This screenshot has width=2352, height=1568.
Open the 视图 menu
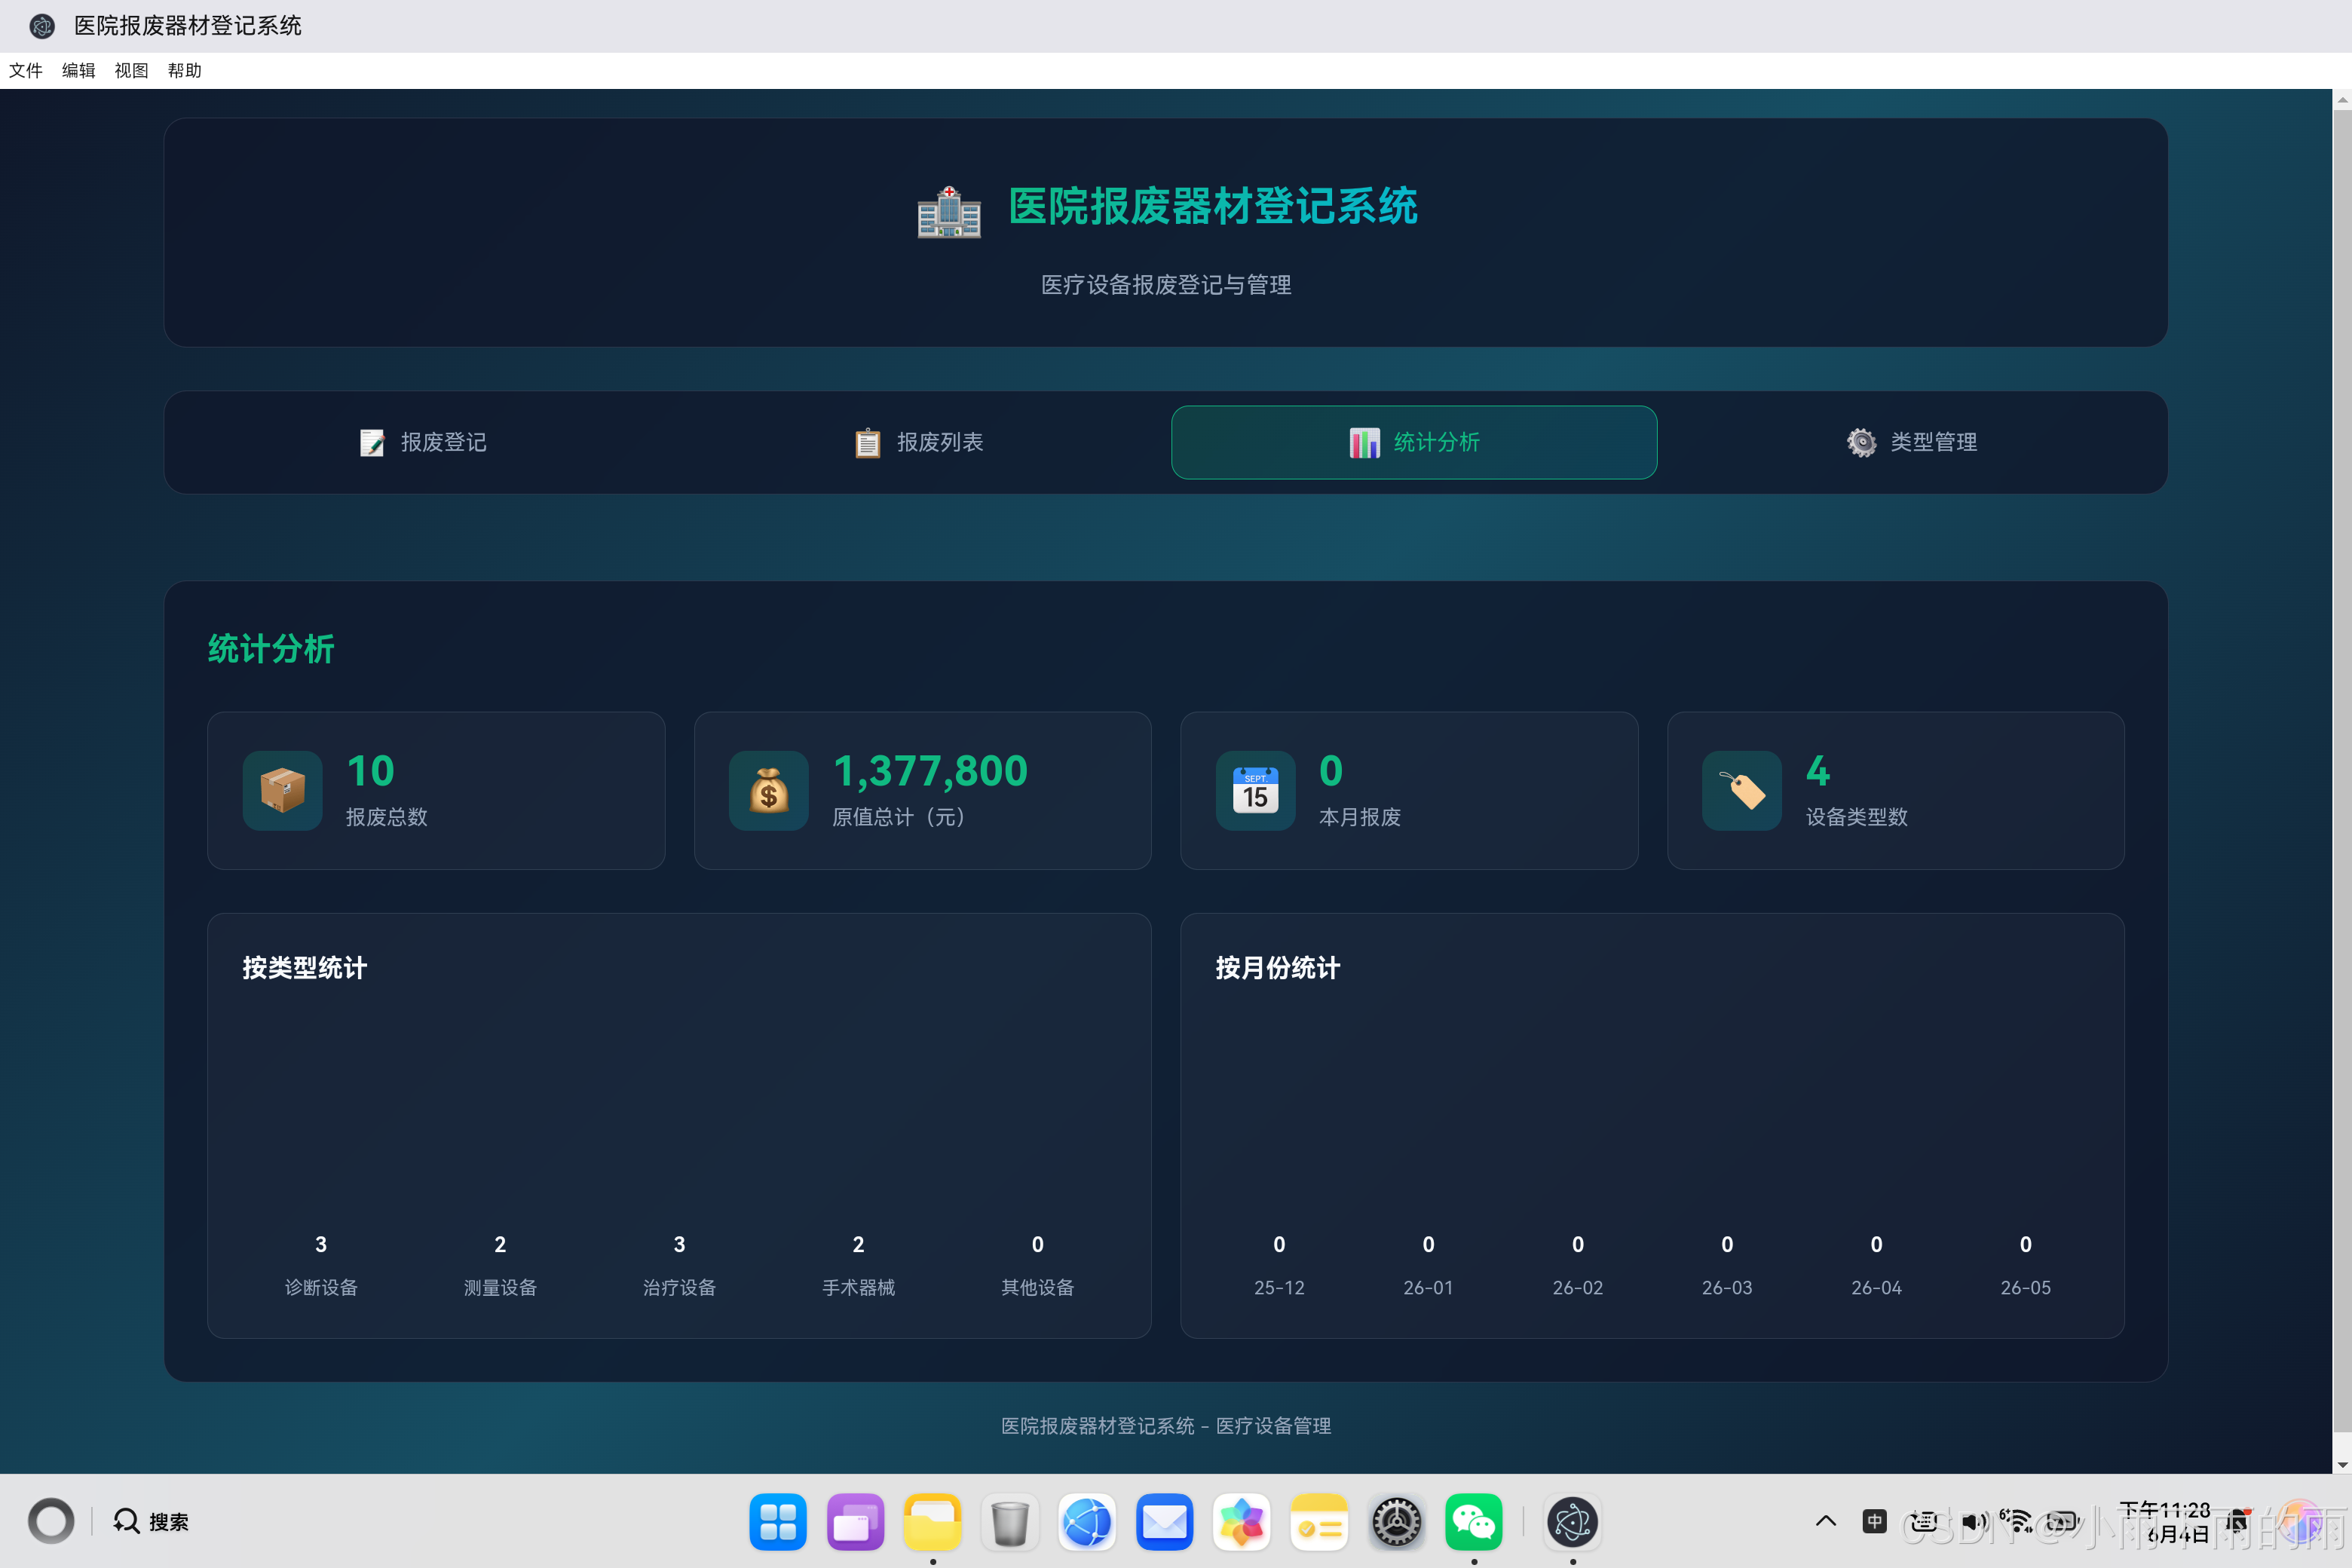(131, 70)
